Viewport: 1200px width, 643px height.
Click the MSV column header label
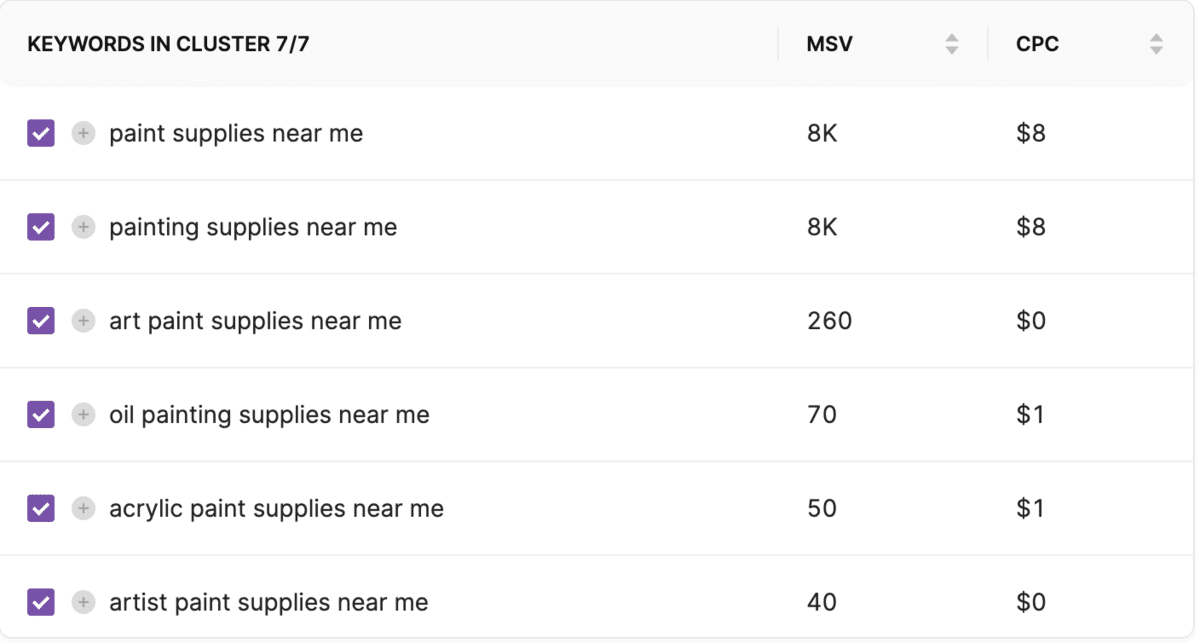pos(830,44)
